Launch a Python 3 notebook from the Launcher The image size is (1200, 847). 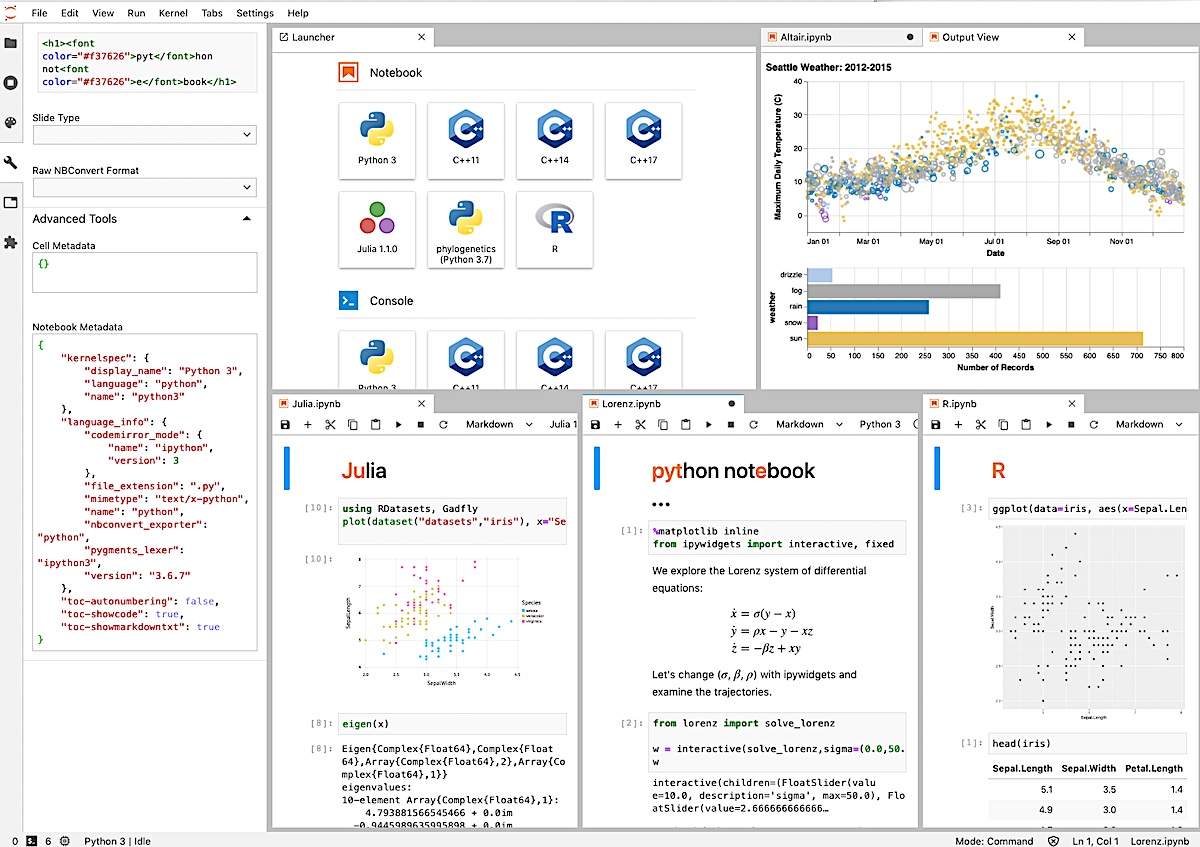click(377, 141)
